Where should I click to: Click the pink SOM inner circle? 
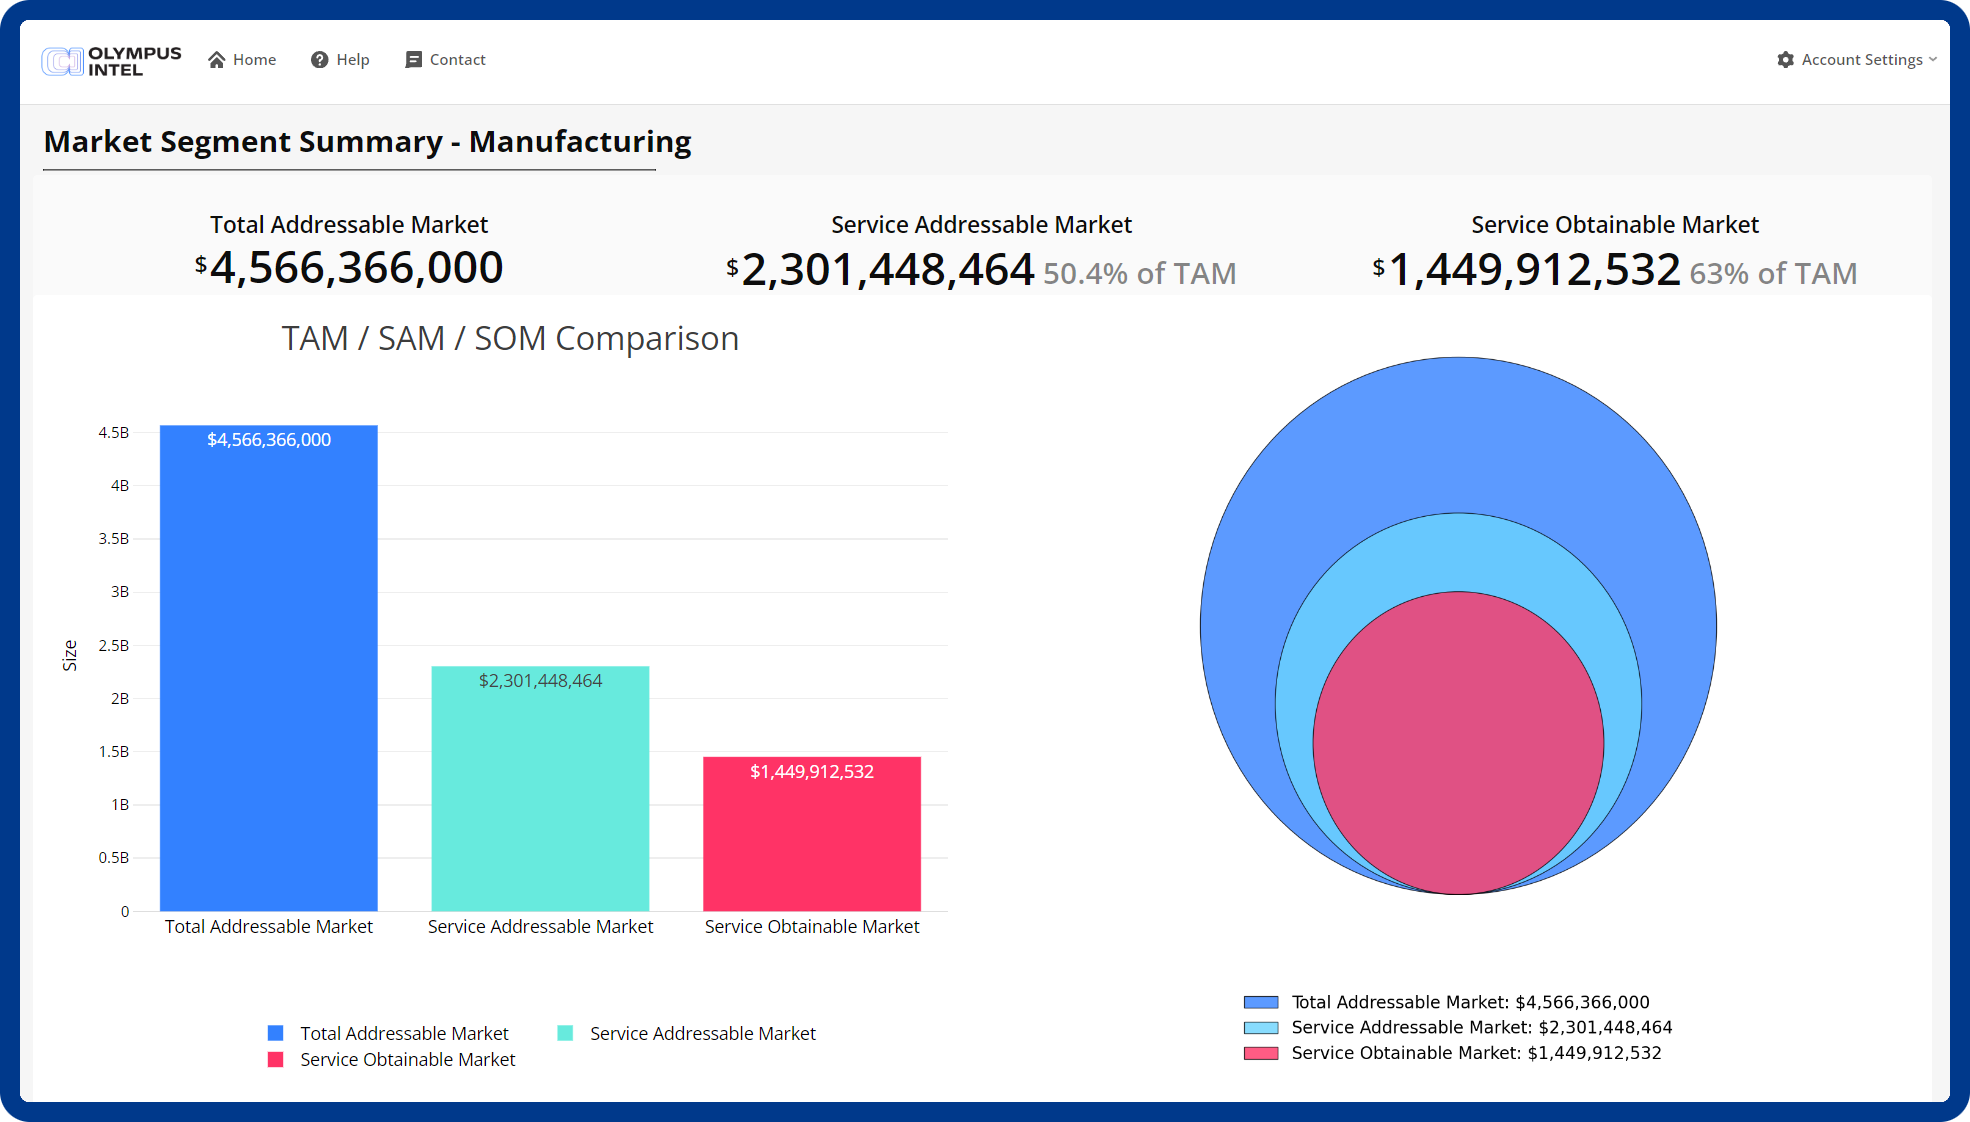click(1458, 743)
